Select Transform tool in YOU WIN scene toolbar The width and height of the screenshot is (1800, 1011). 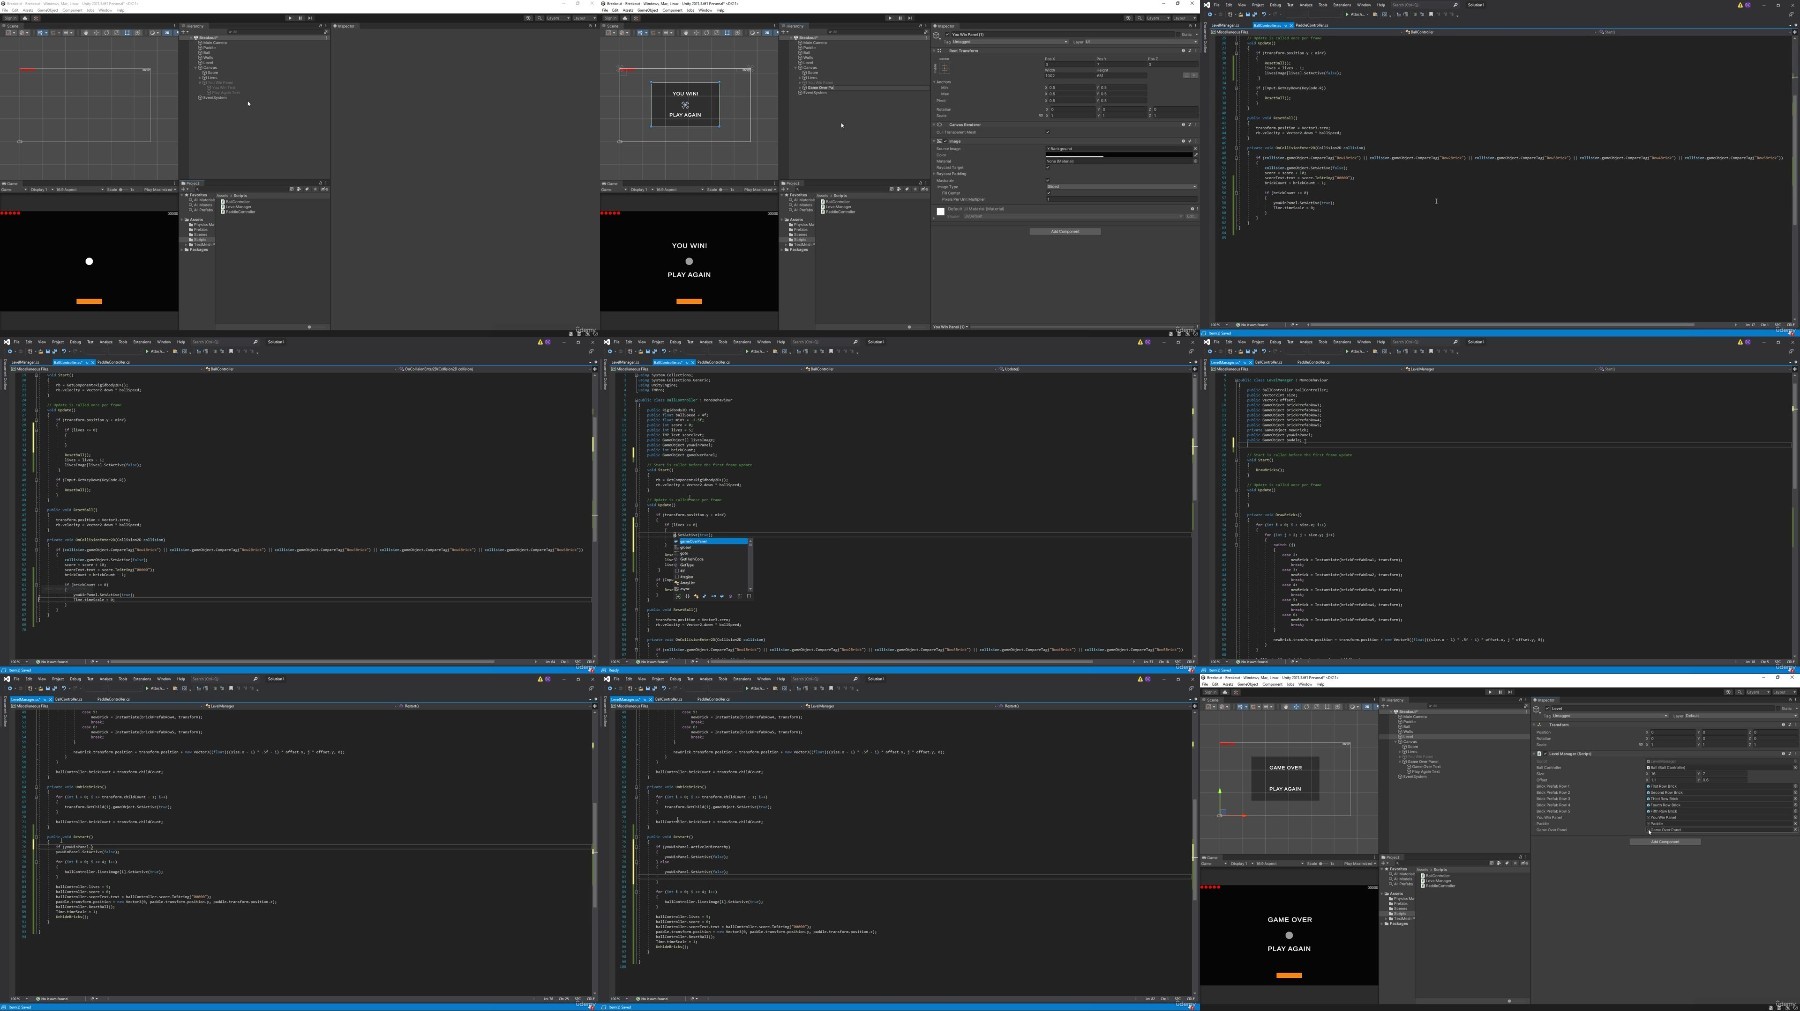click(738, 32)
